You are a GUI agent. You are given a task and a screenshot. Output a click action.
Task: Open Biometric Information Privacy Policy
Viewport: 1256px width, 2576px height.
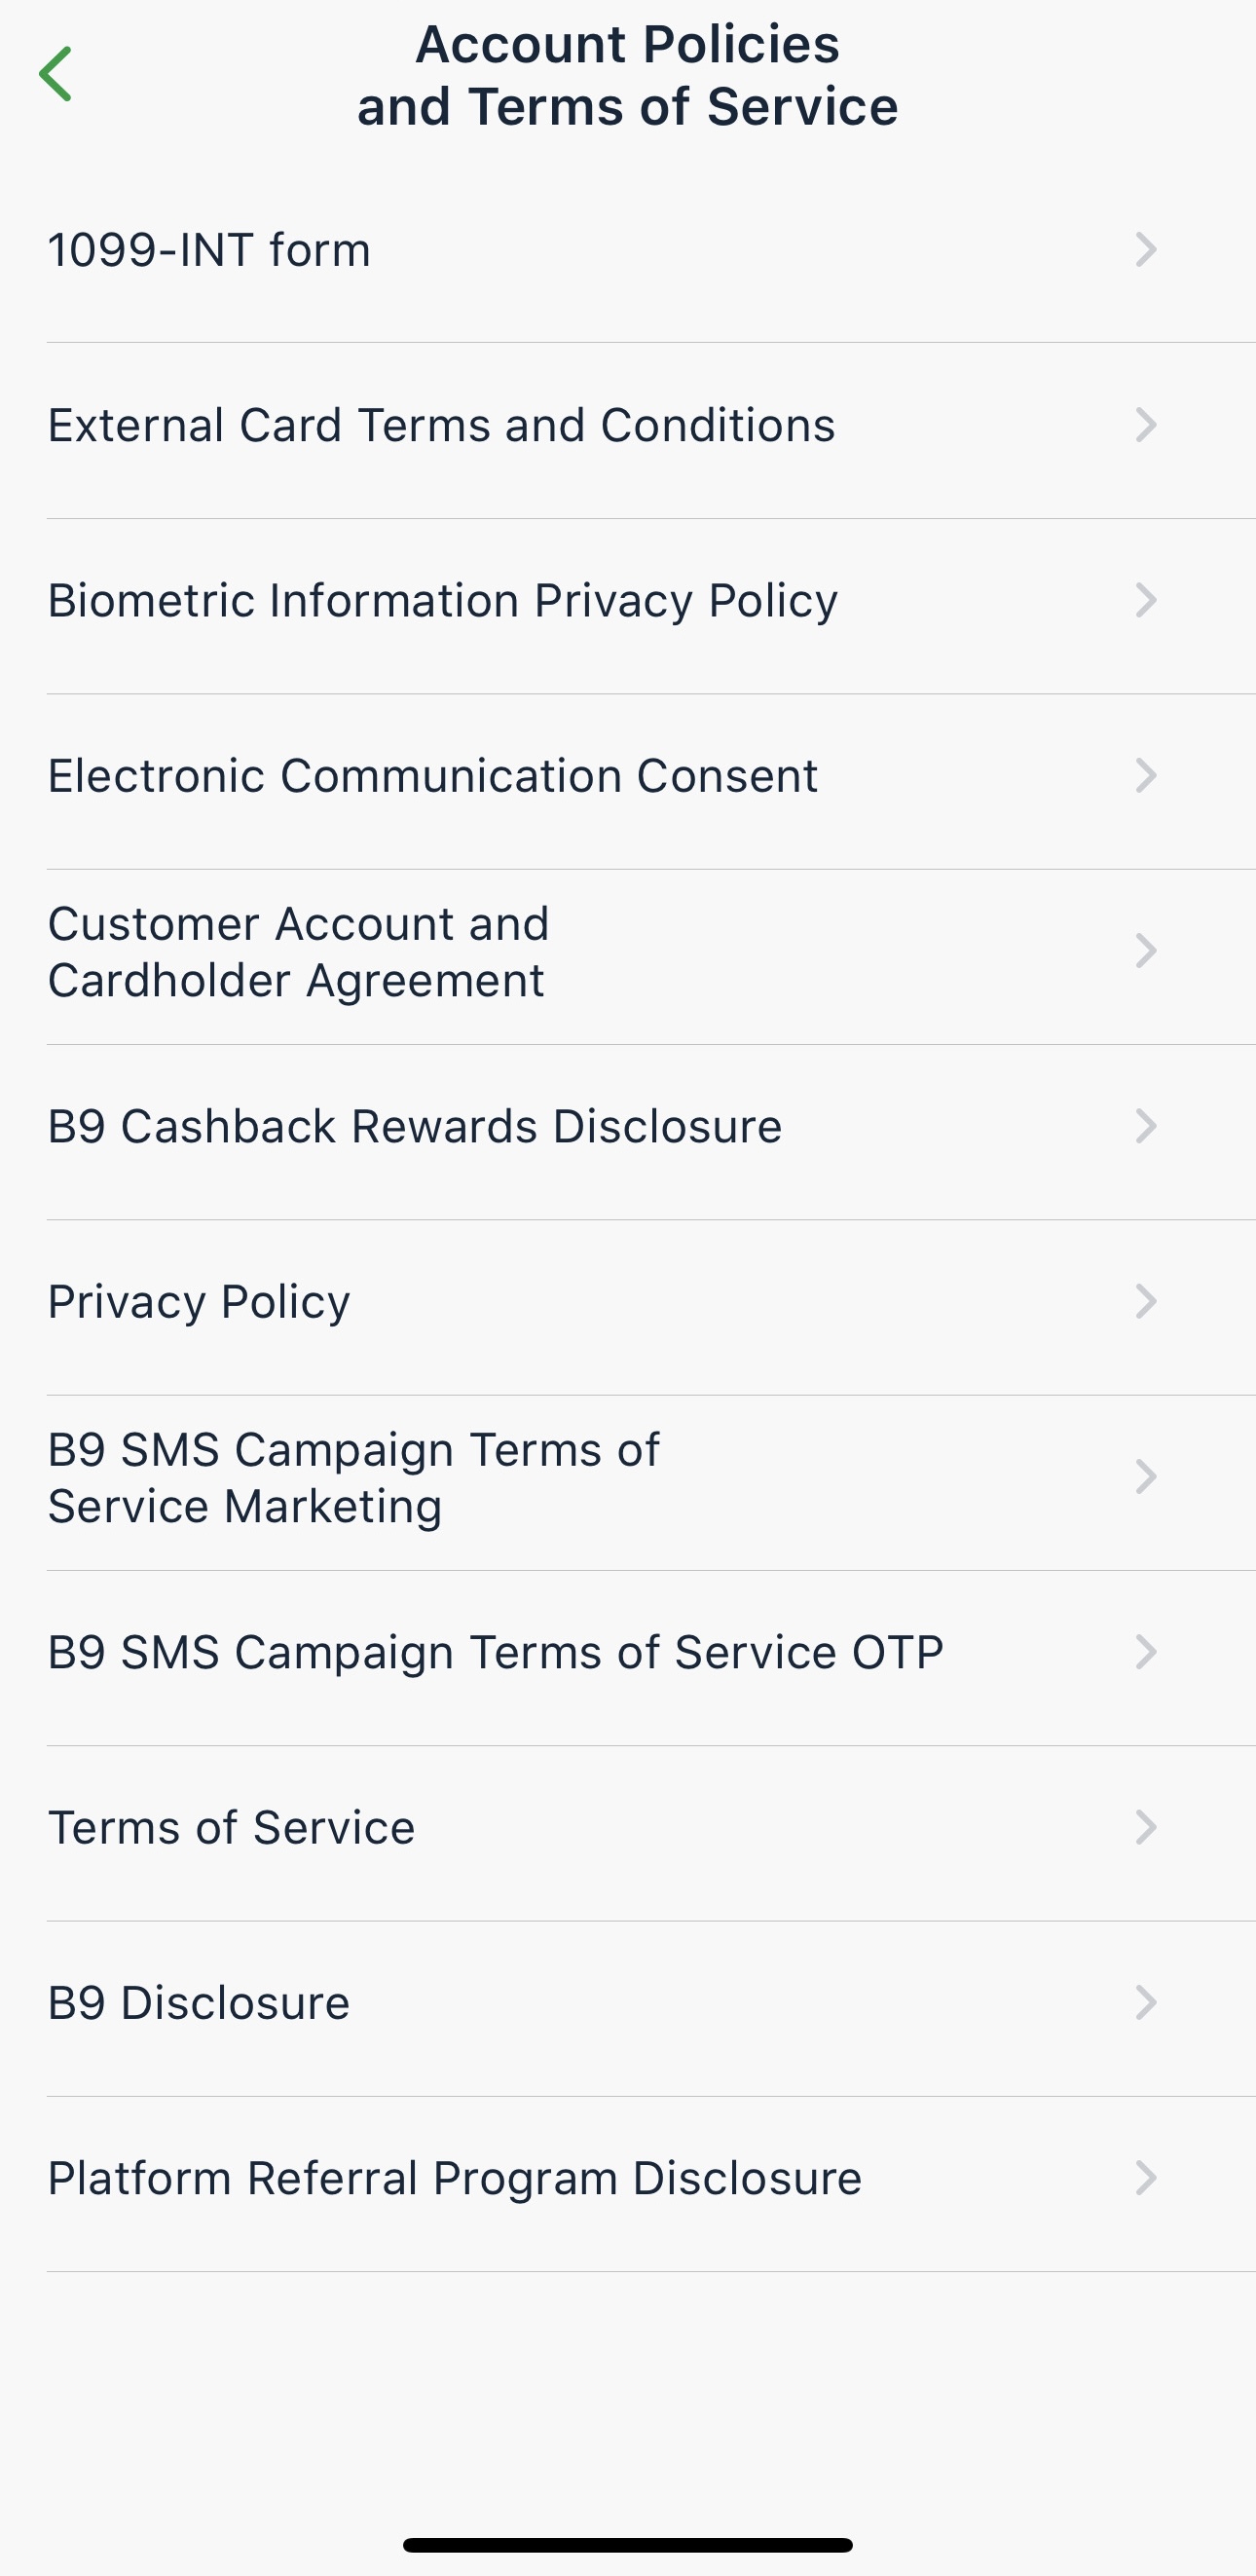[x=443, y=601]
